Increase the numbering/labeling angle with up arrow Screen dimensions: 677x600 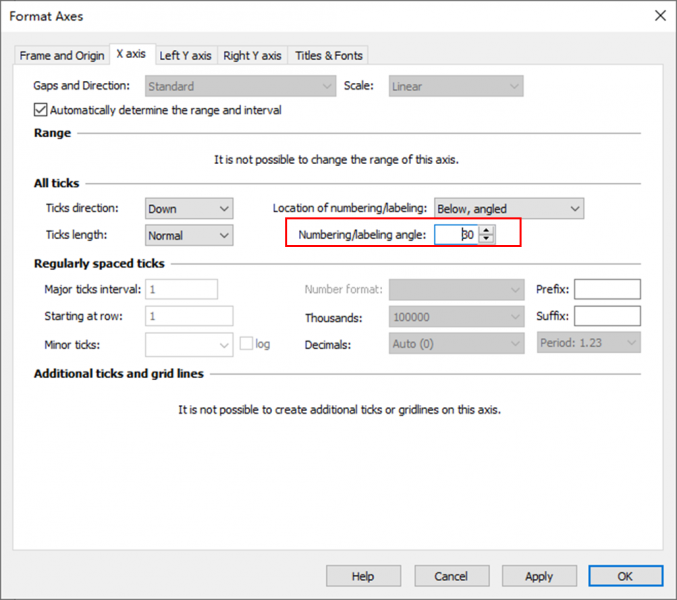(486, 230)
